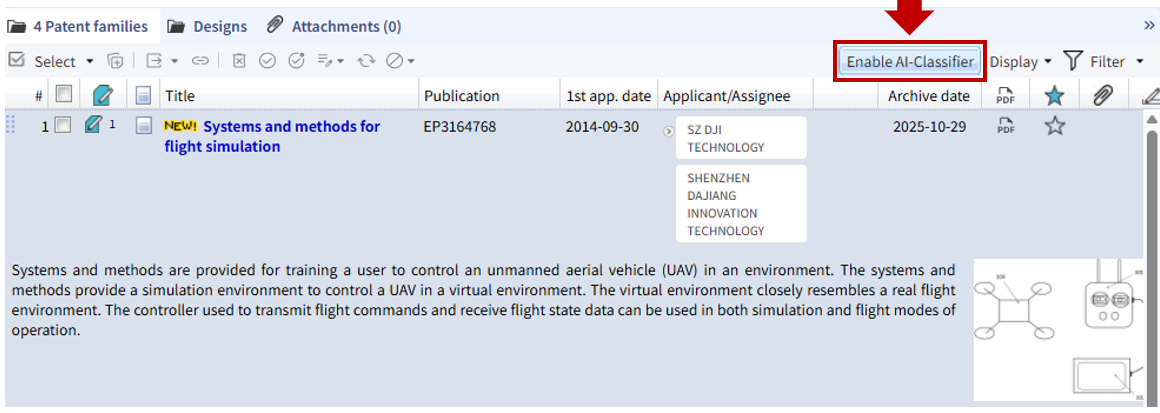
Task: Click the refresh arrows toolbar icon
Action: [366, 61]
